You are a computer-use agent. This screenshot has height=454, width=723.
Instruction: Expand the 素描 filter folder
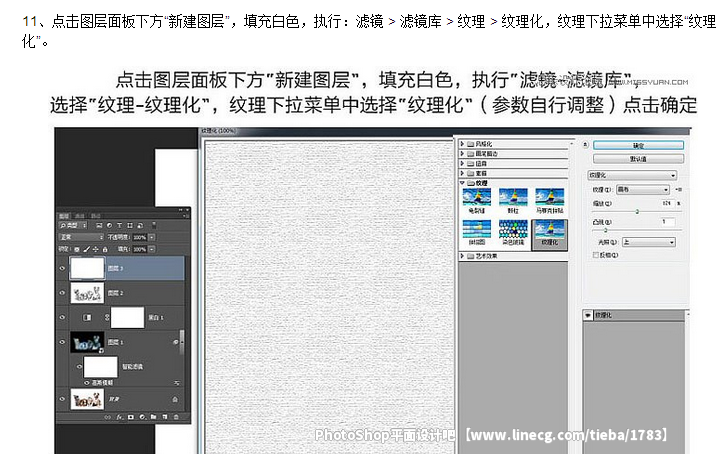(462, 173)
